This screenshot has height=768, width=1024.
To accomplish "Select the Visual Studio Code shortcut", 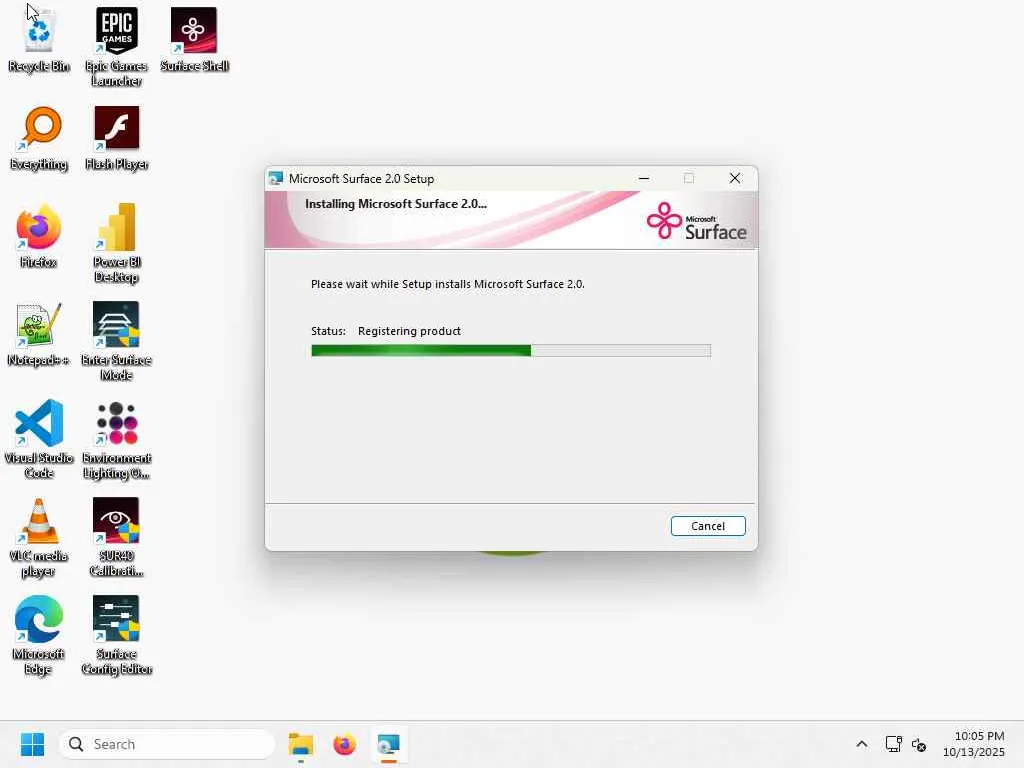I will coord(39,439).
